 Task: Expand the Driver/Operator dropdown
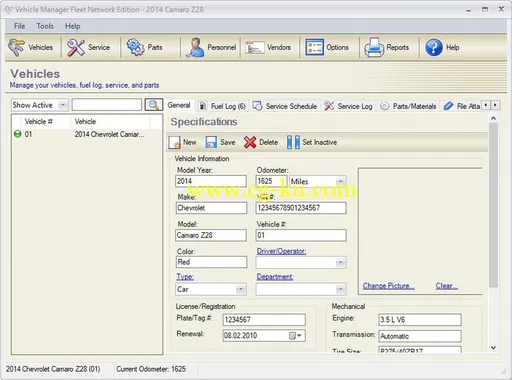(x=340, y=263)
